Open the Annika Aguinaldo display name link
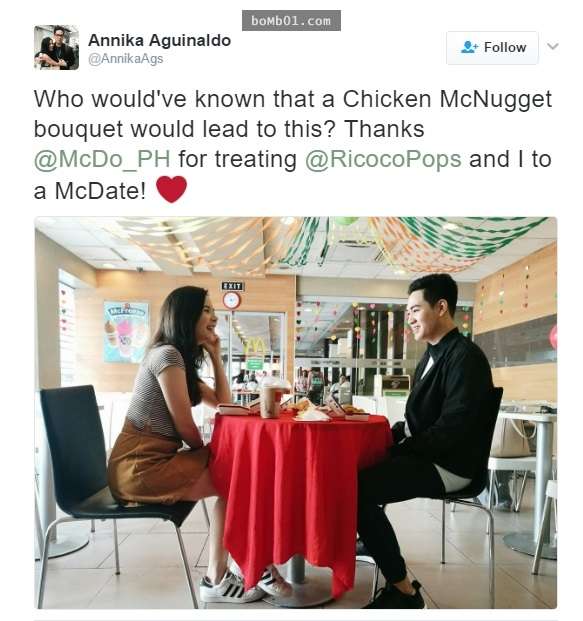The width and height of the screenshot is (583, 621). click(159, 40)
